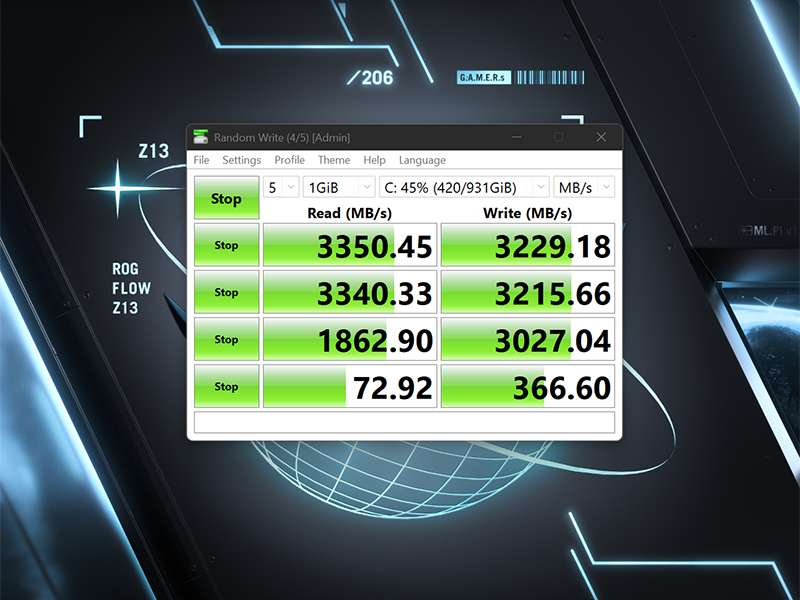This screenshot has width=800, height=600.
Task: Open the Help menu
Action: tap(374, 160)
